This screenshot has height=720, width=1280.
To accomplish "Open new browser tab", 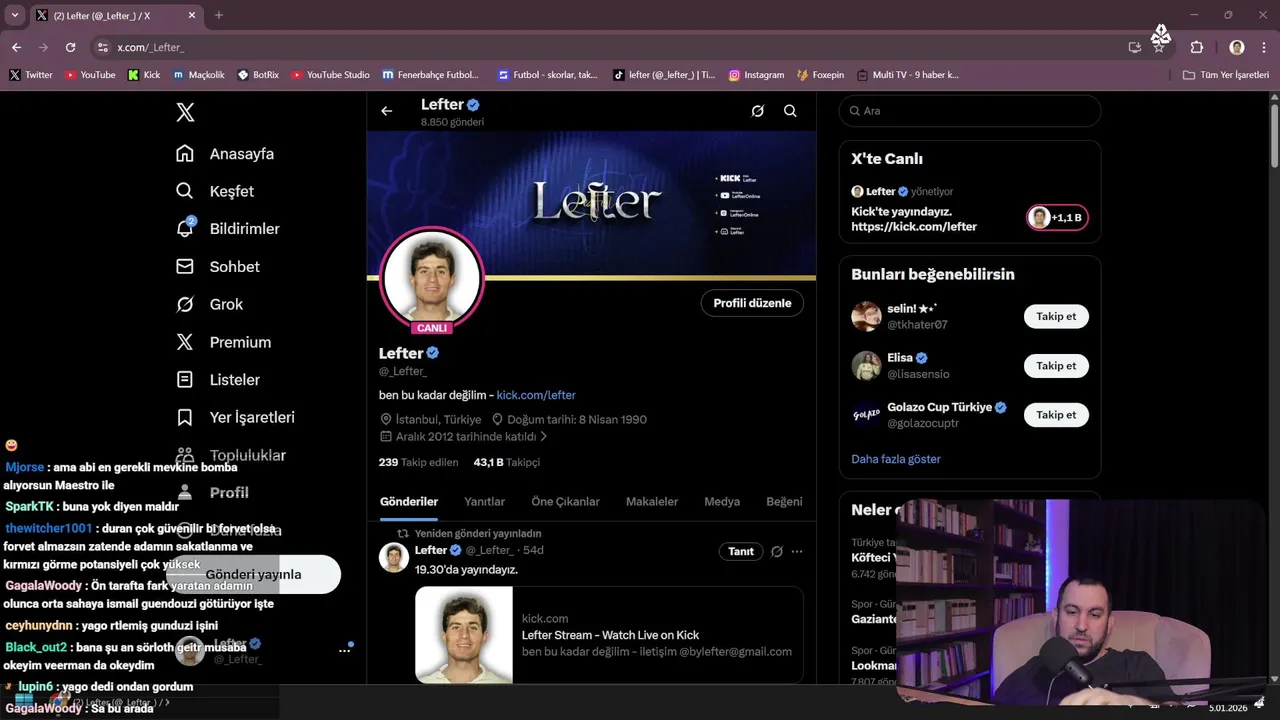I will pos(219,15).
